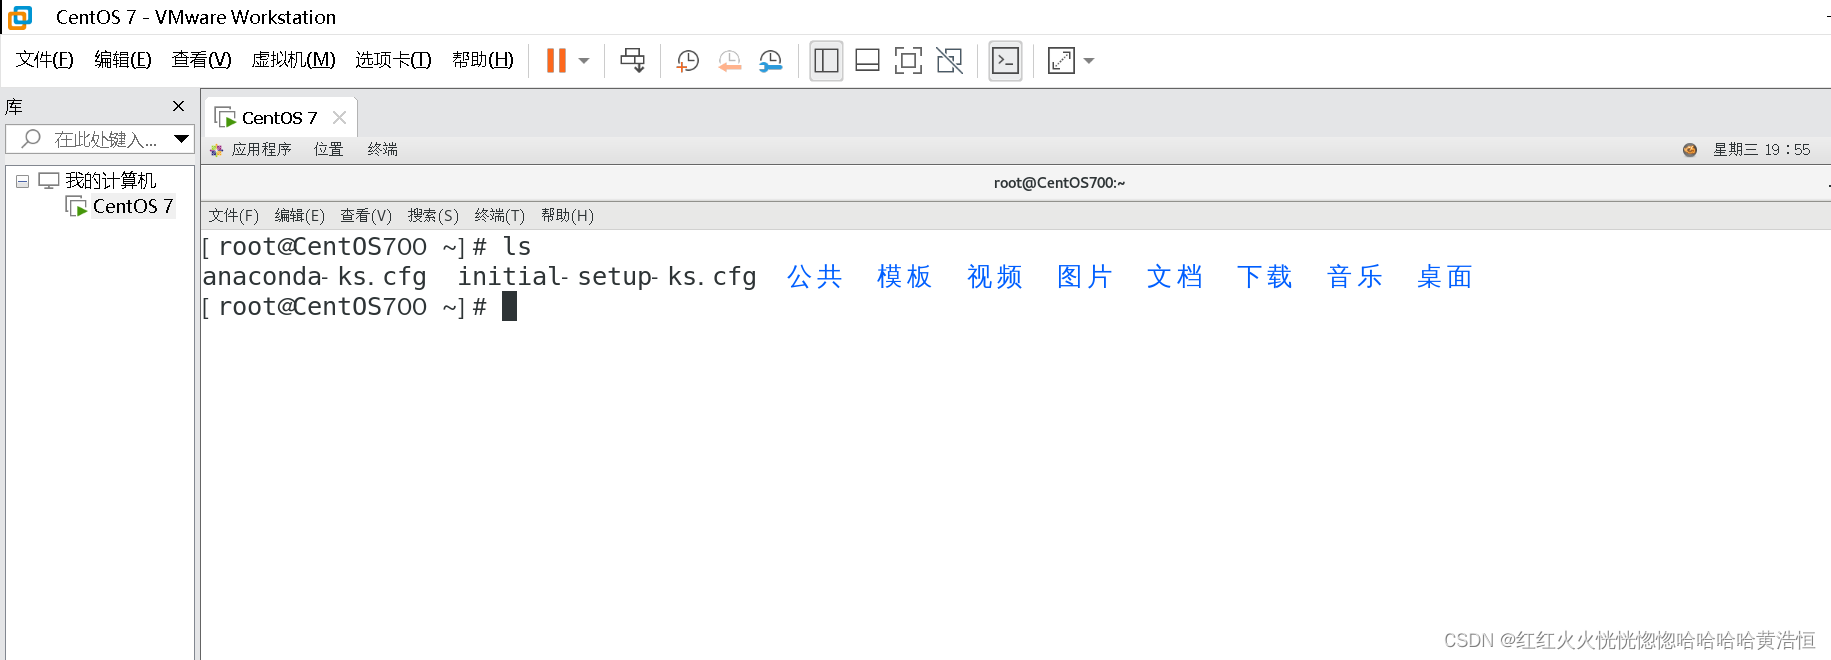1831x660 pixels.
Task: Take a snapshot of the virtual machine
Action: [687, 61]
